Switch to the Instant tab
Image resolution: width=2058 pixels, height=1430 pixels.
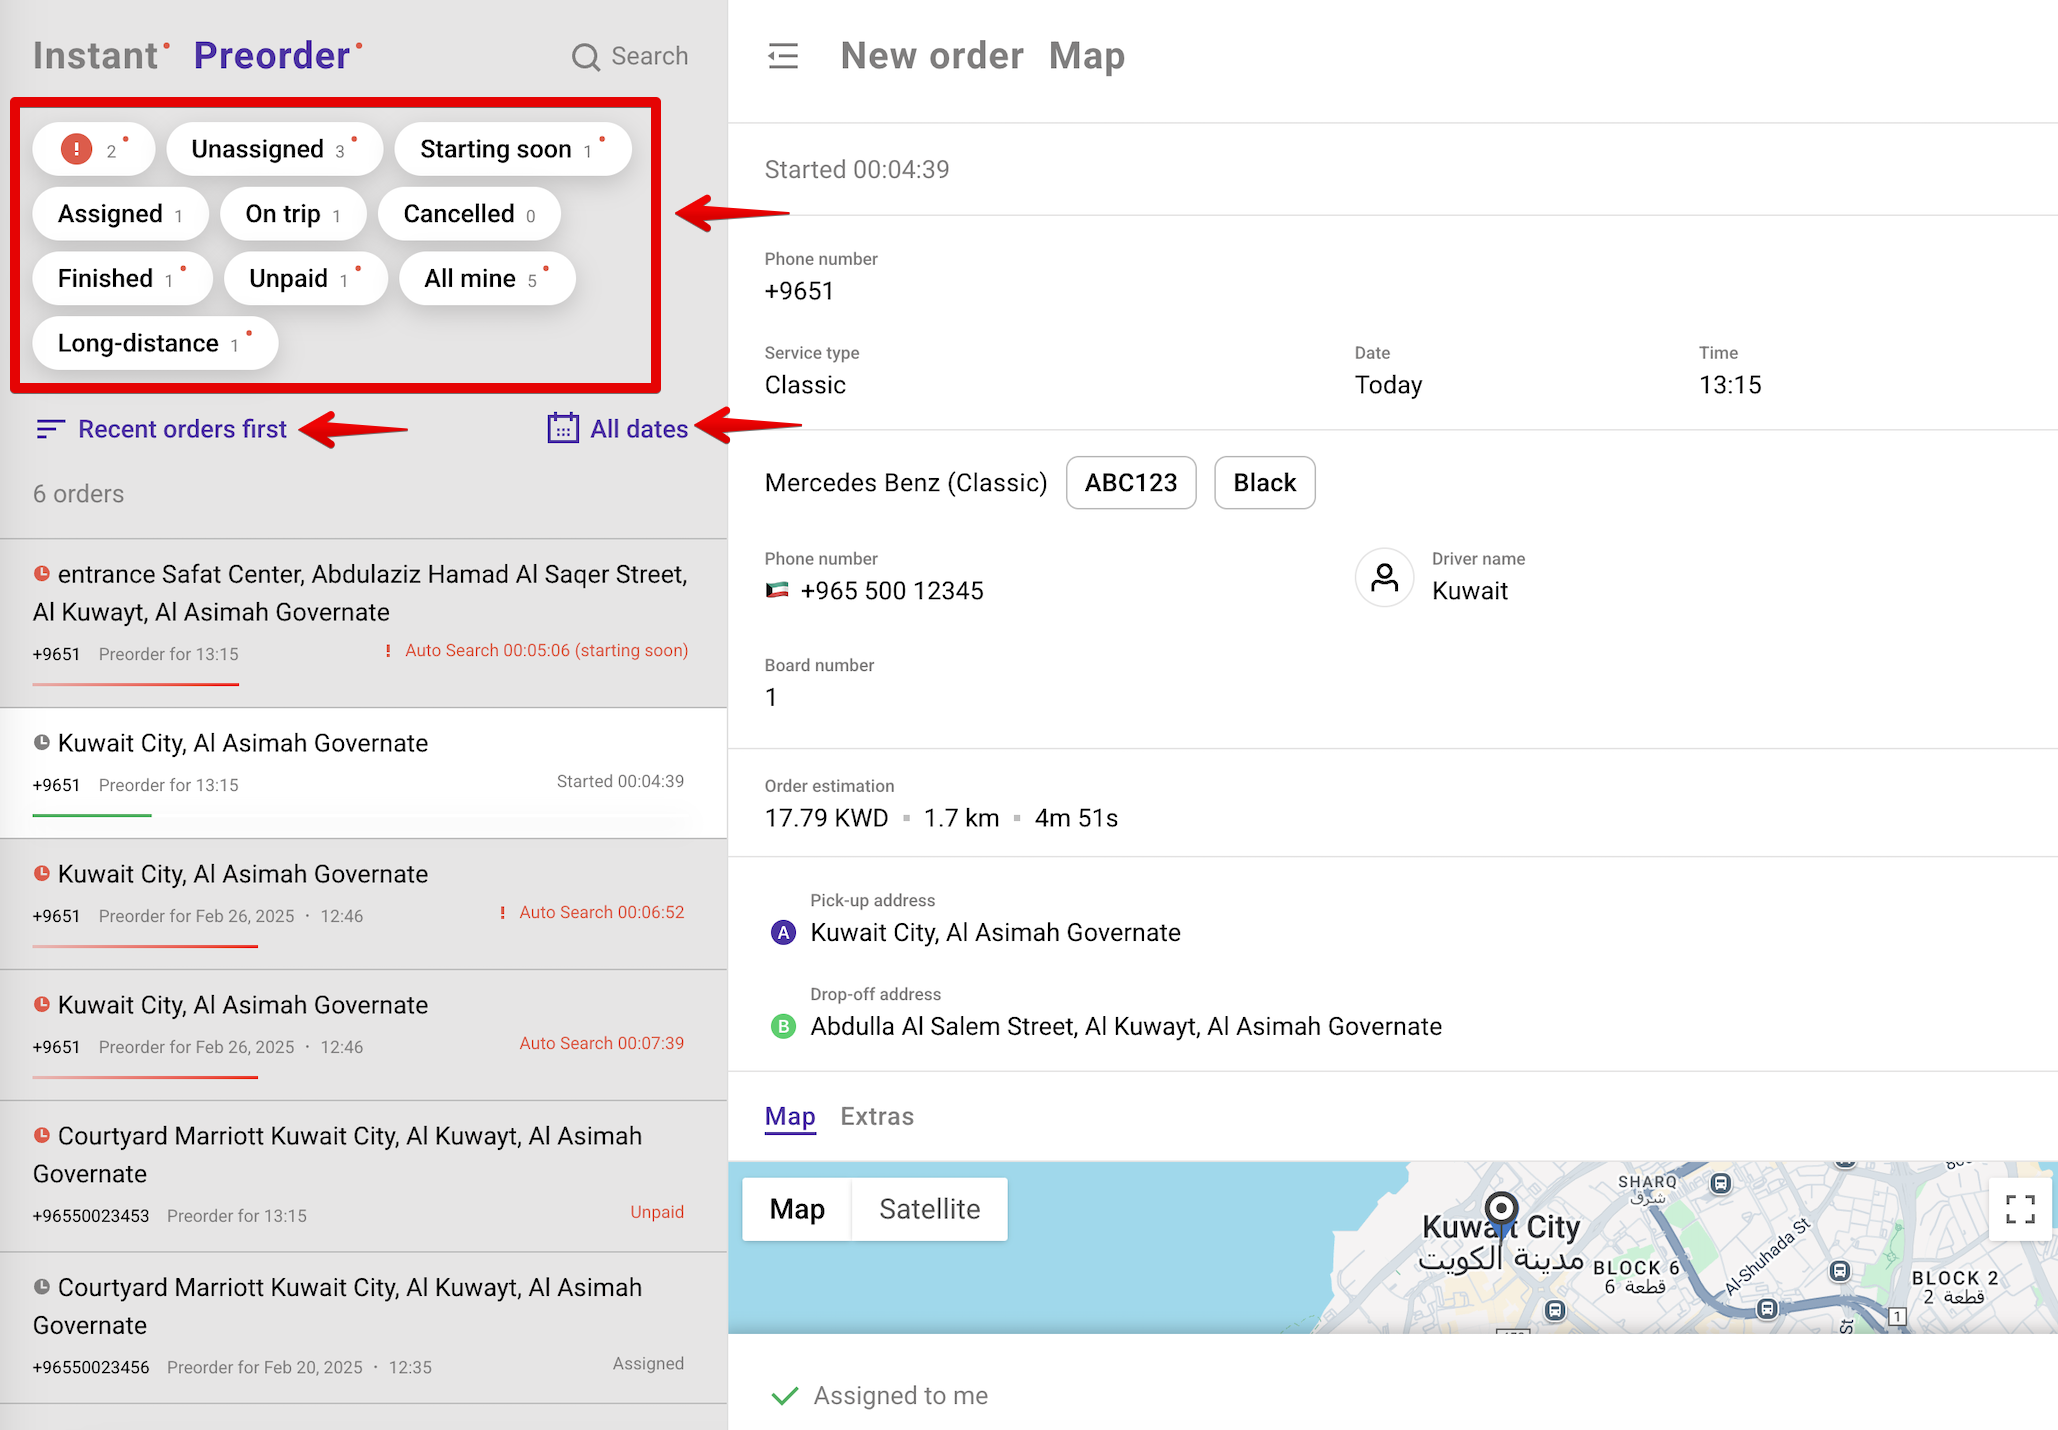click(x=96, y=56)
